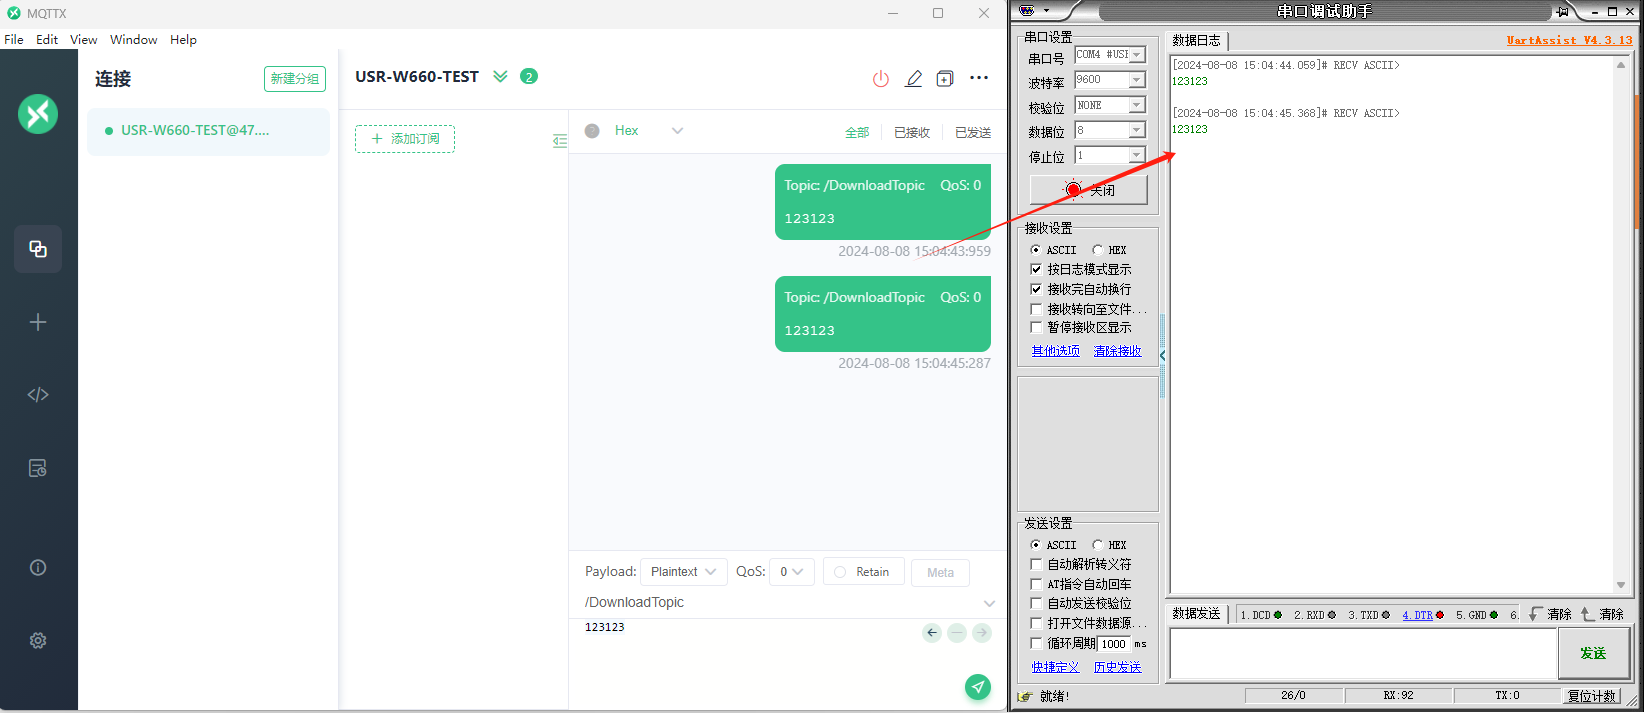Click the green send message icon
This screenshot has height=713, width=1644.
pyautogui.click(x=977, y=686)
